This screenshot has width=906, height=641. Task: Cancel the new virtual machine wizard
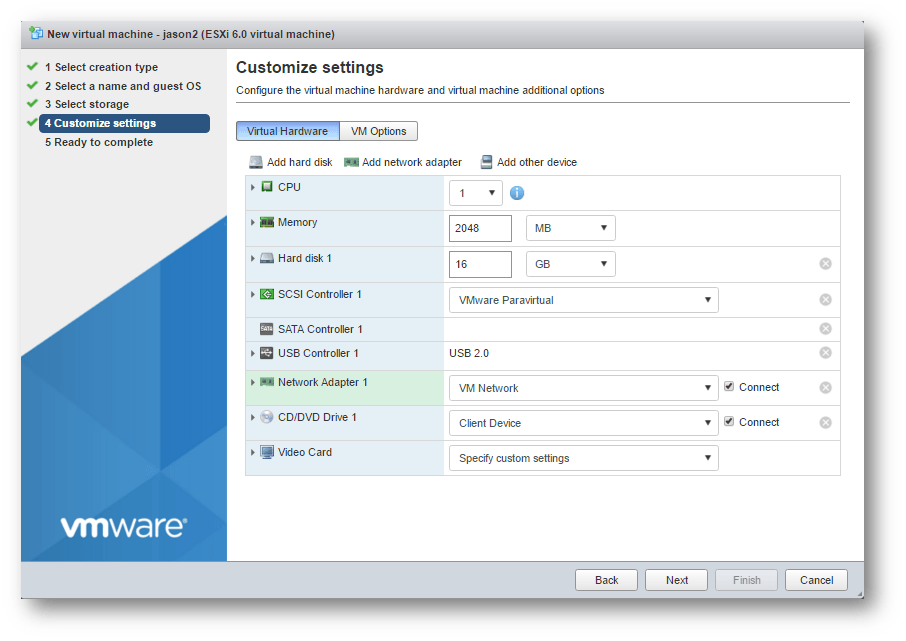[816, 580]
